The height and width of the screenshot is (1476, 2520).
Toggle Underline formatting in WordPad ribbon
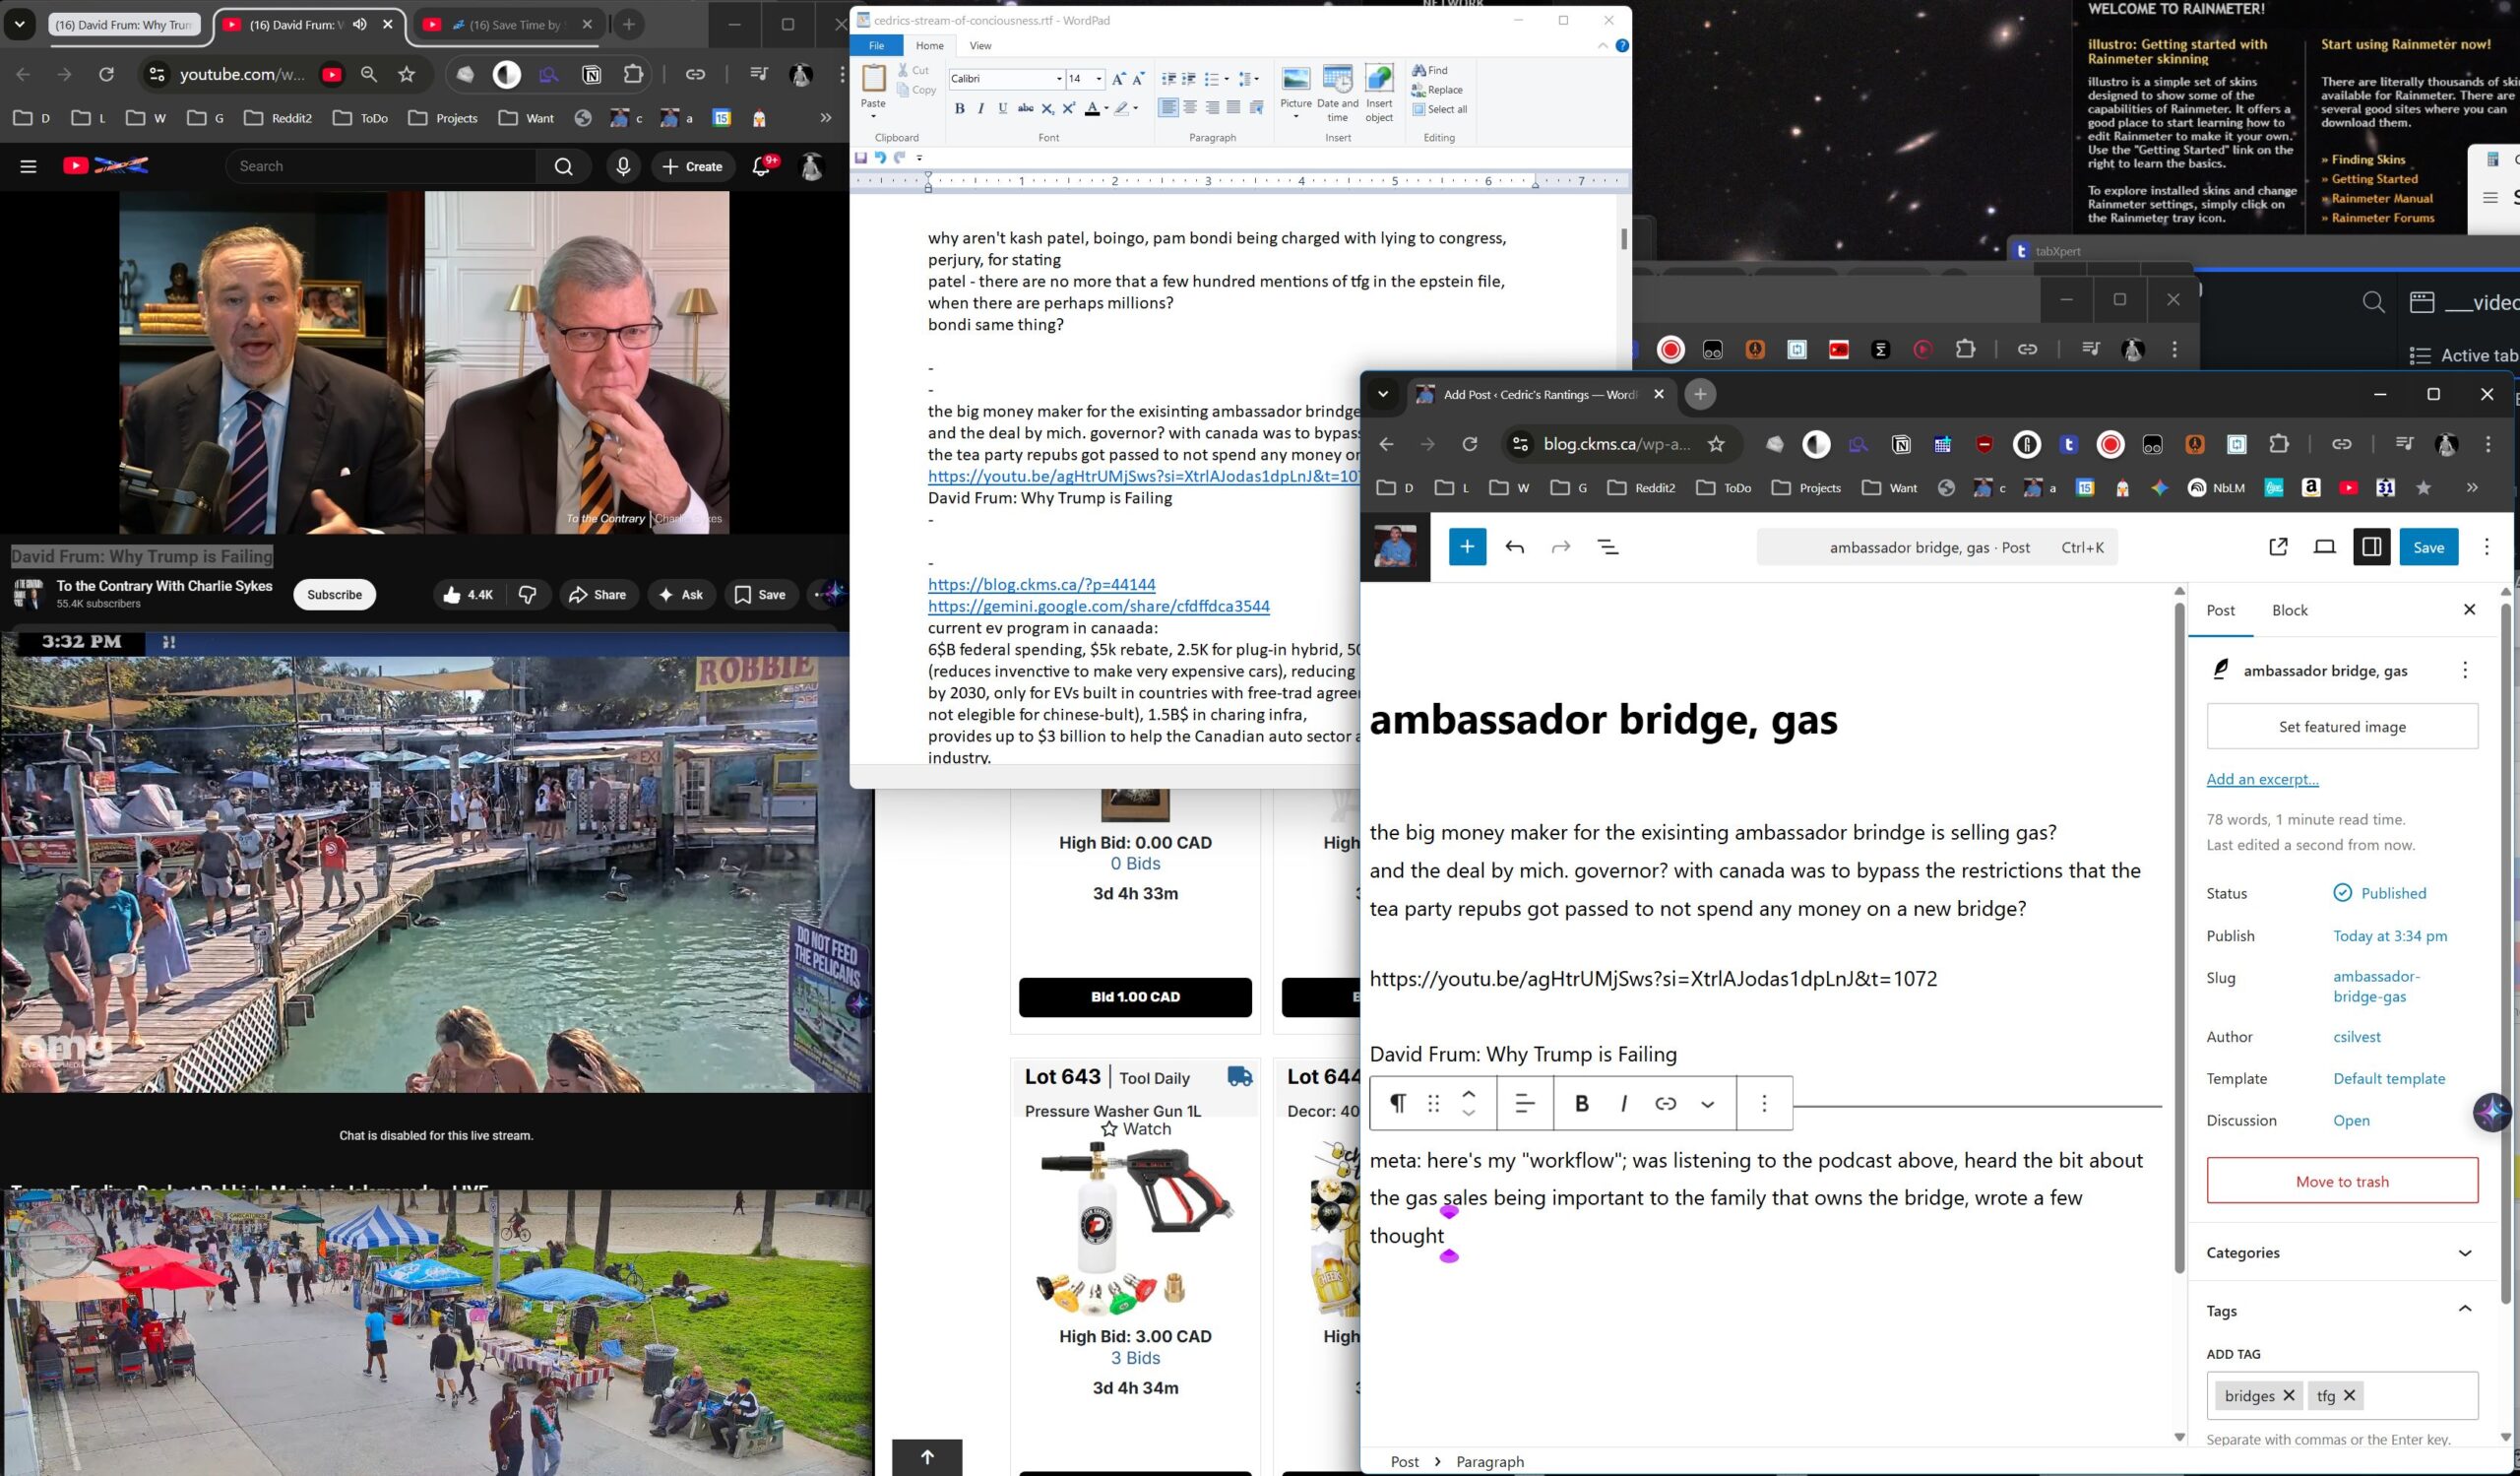[1003, 109]
